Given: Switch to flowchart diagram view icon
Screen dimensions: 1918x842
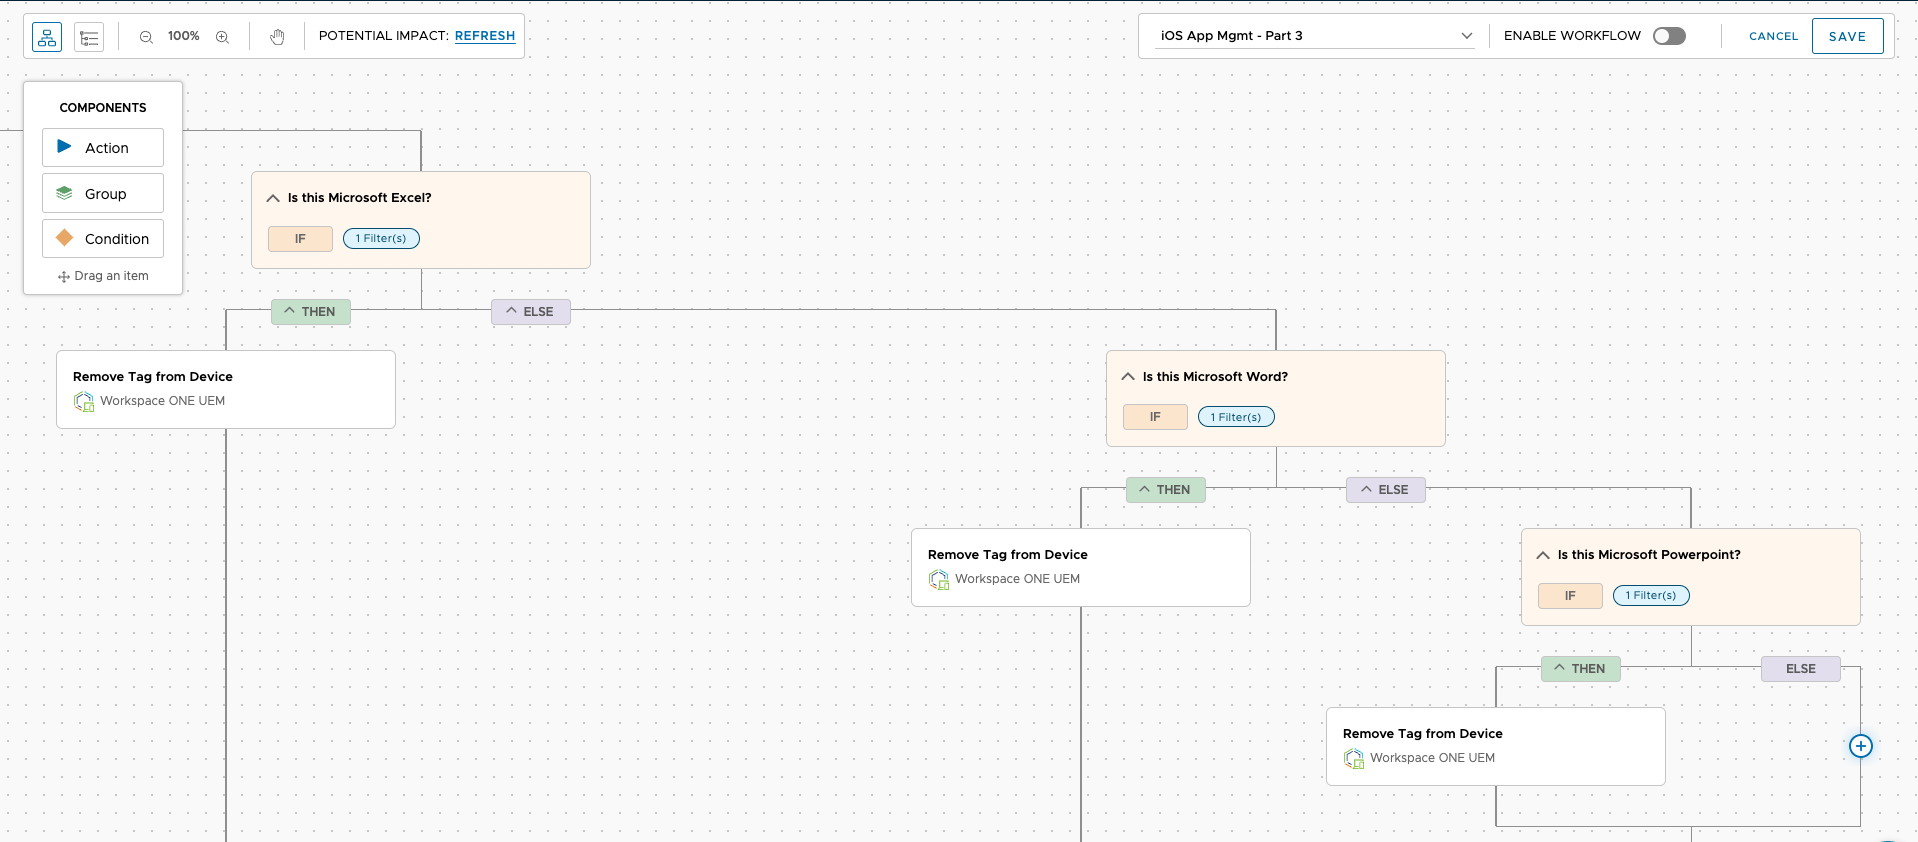Looking at the screenshot, I should click(47, 37).
